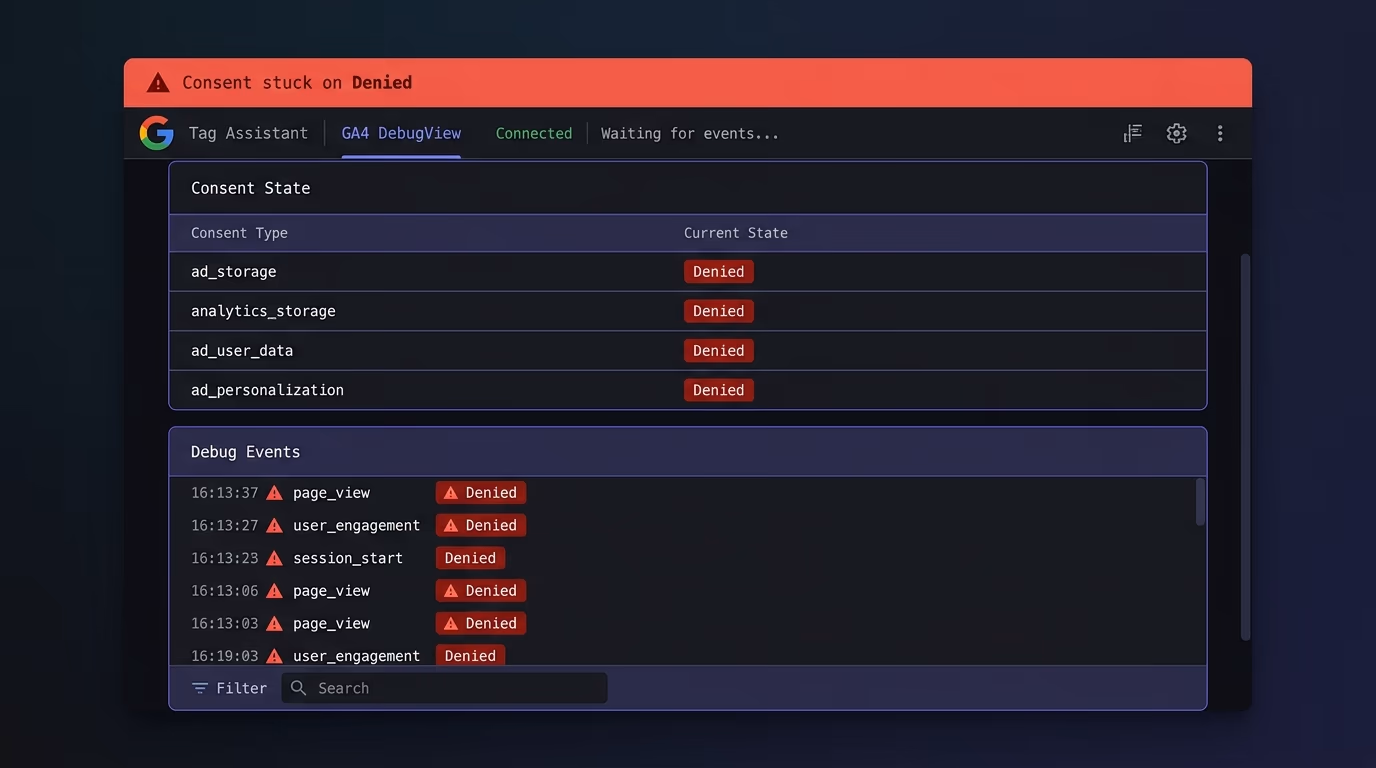Click the Denied badge on 16:13:06 event
The height and width of the screenshot is (768, 1376).
click(x=480, y=591)
